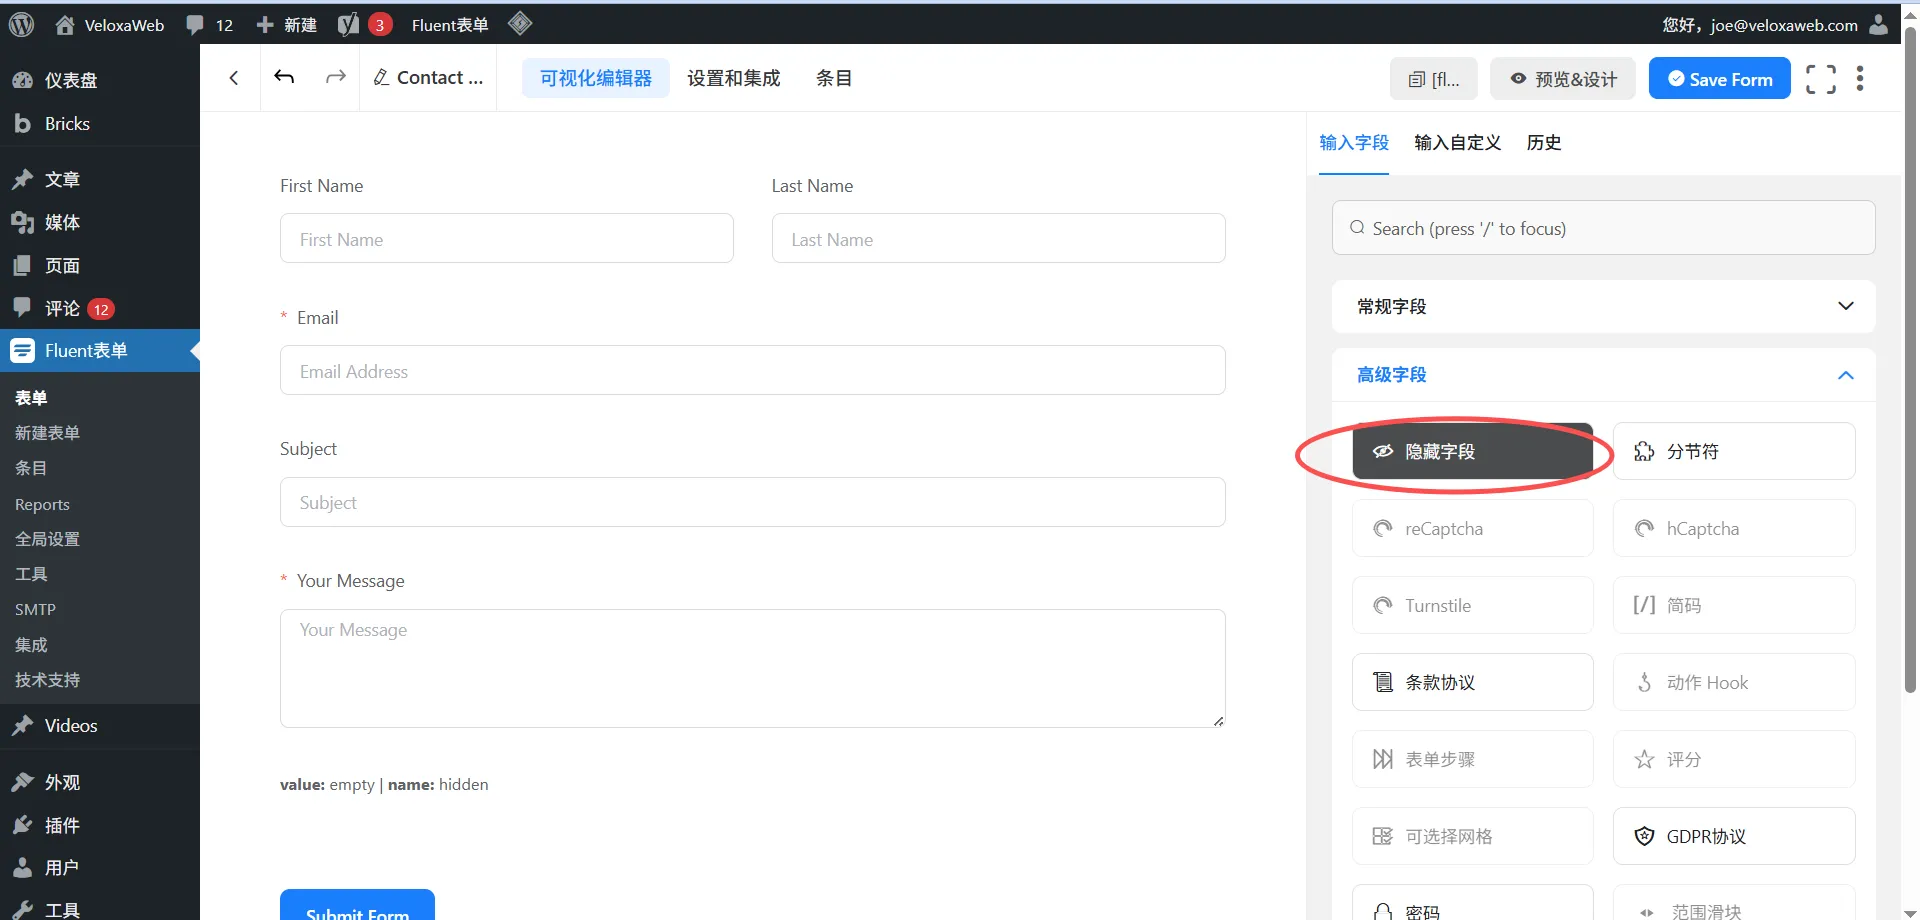Open the three-dot more options menu
The height and width of the screenshot is (920, 1920).
point(1860,79)
